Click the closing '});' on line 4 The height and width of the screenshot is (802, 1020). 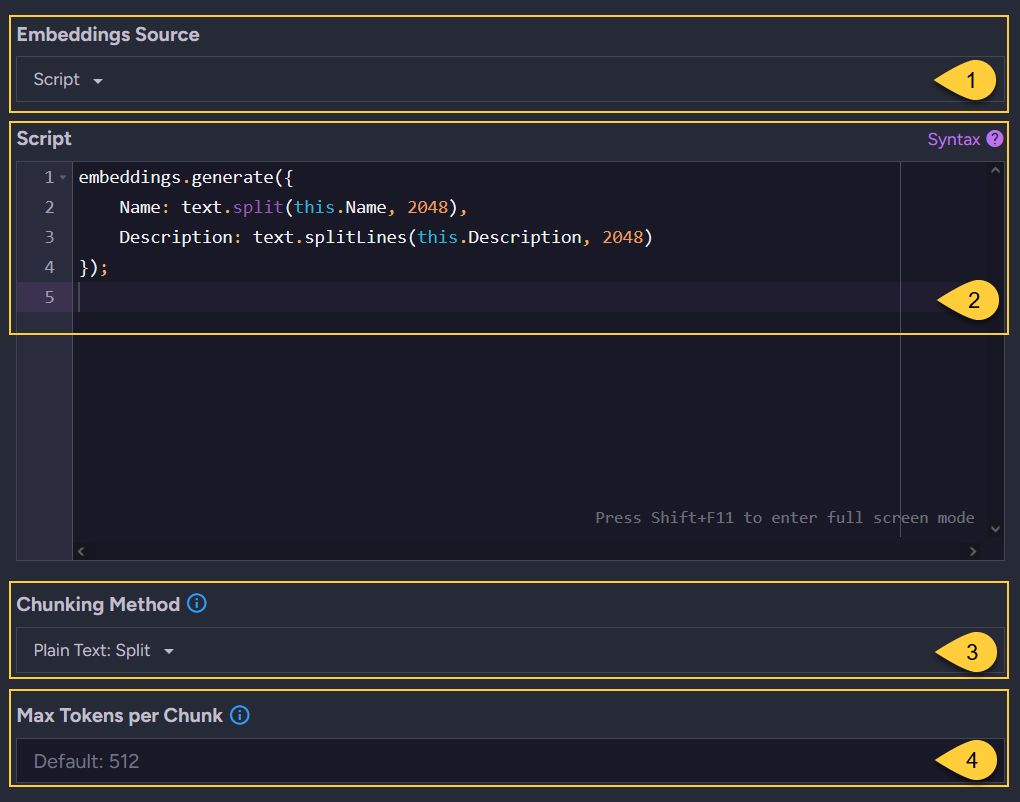(x=94, y=267)
